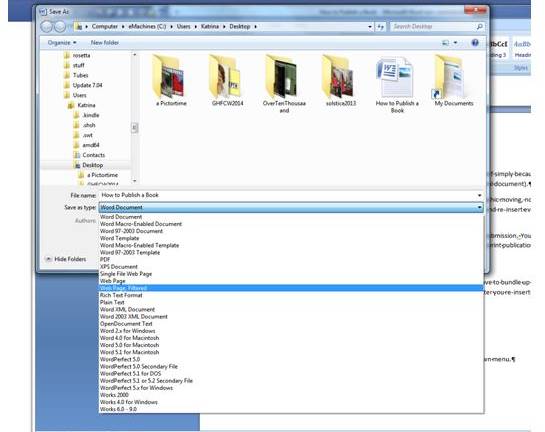This screenshot has height=432, width=545.
Task: Select Desktop in the folder tree
Action: click(92, 165)
